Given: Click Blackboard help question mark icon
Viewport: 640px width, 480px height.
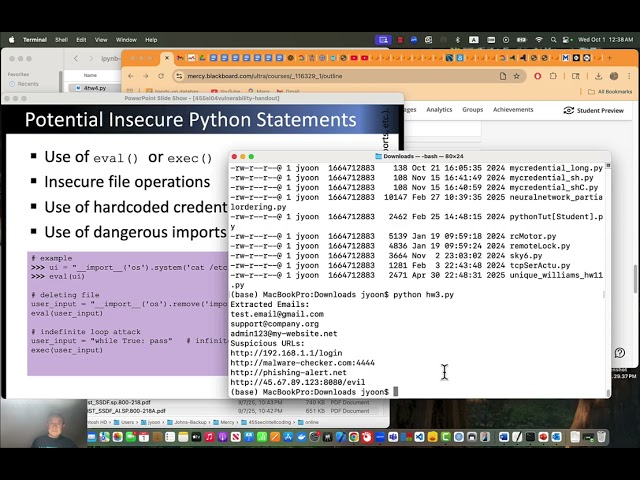Looking at the screenshot, I should point(620,353).
